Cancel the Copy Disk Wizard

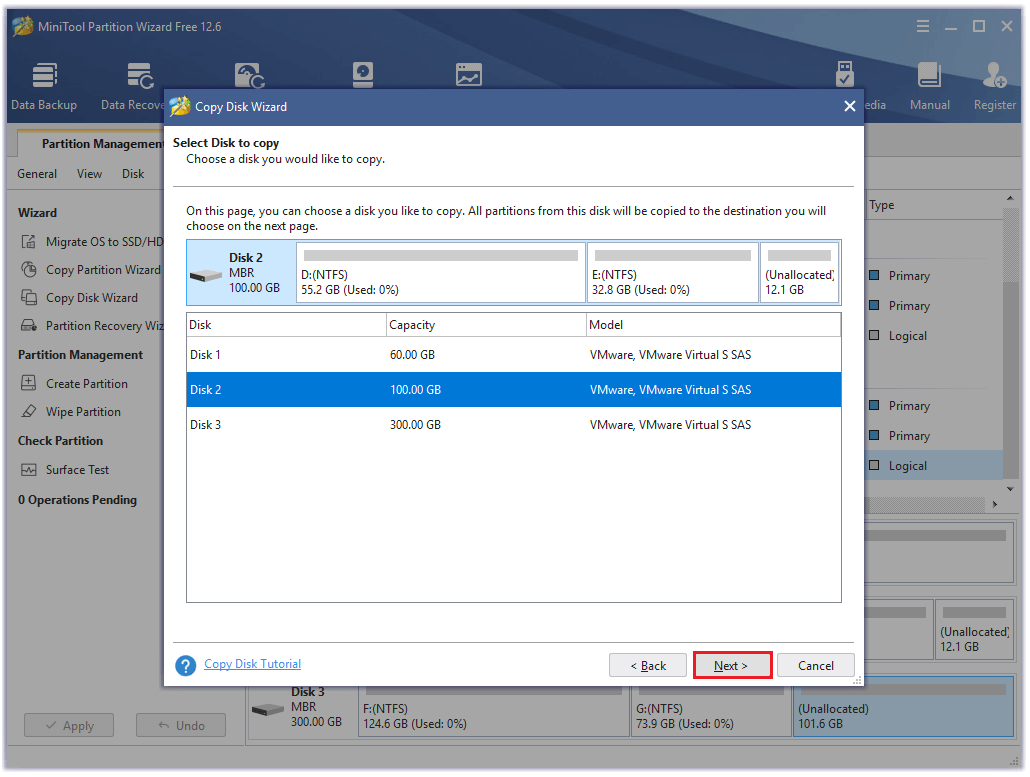[815, 665]
